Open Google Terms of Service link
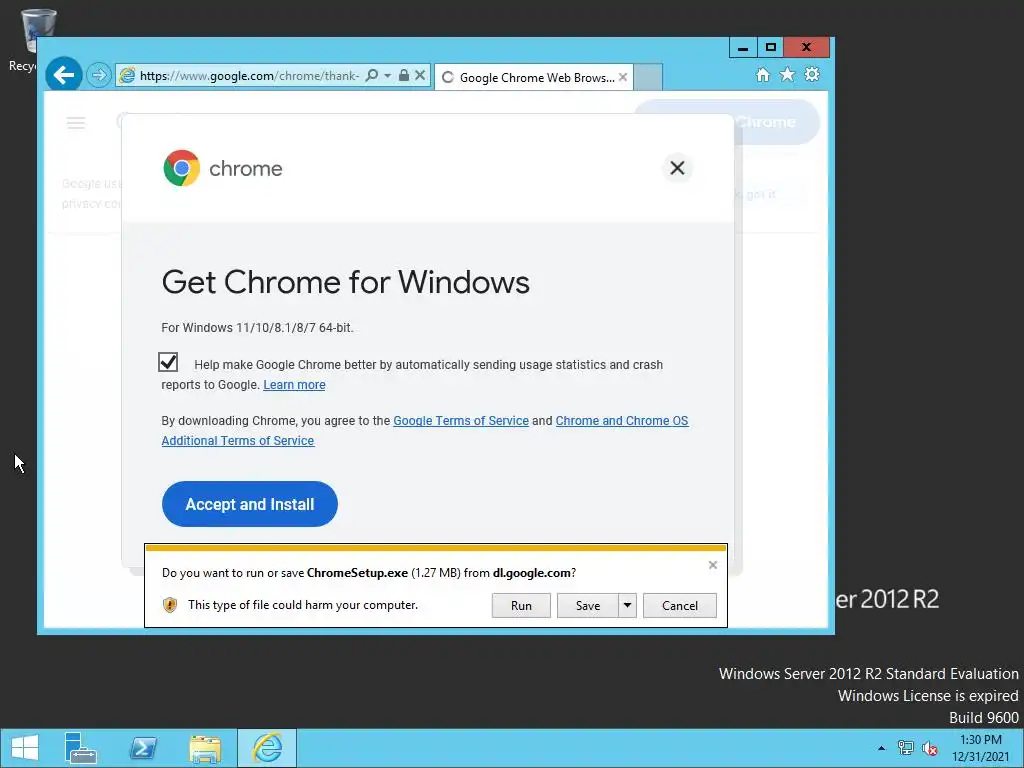The height and width of the screenshot is (768, 1024). [461, 421]
